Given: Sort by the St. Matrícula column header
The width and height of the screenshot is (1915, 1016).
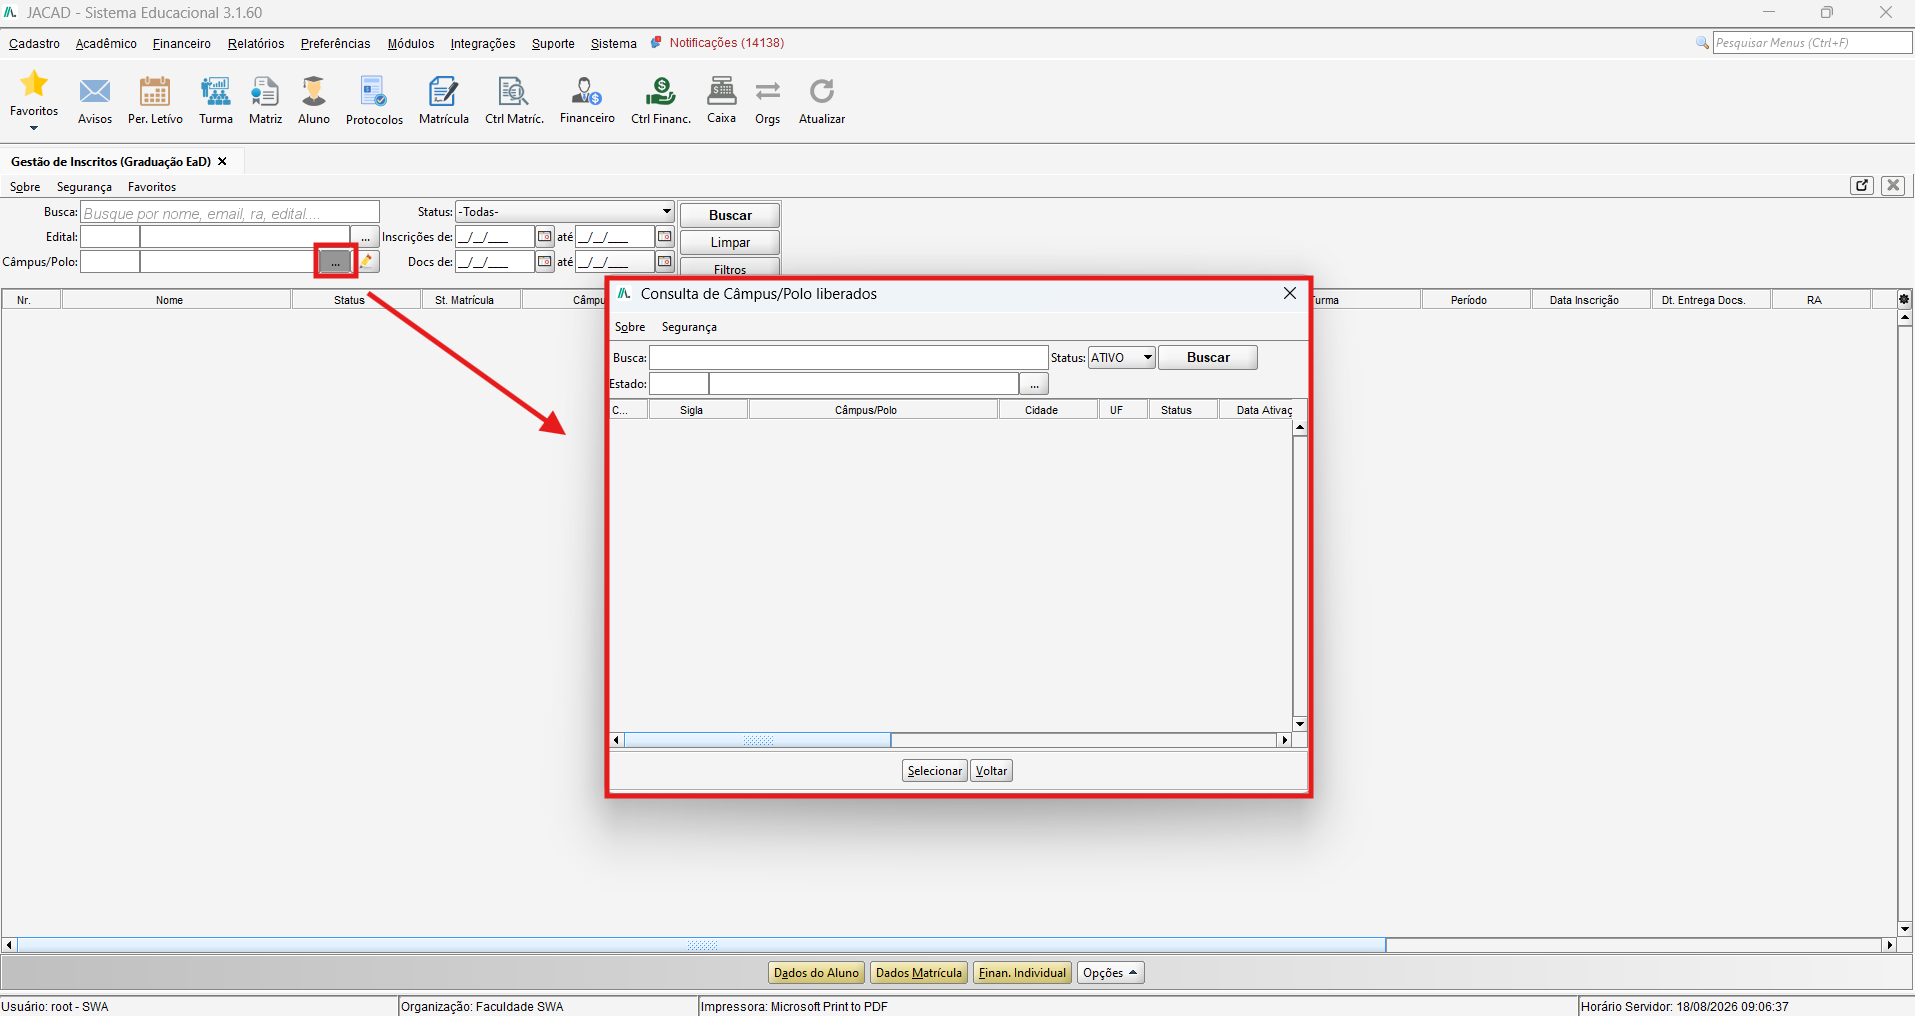Looking at the screenshot, I should 471,300.
